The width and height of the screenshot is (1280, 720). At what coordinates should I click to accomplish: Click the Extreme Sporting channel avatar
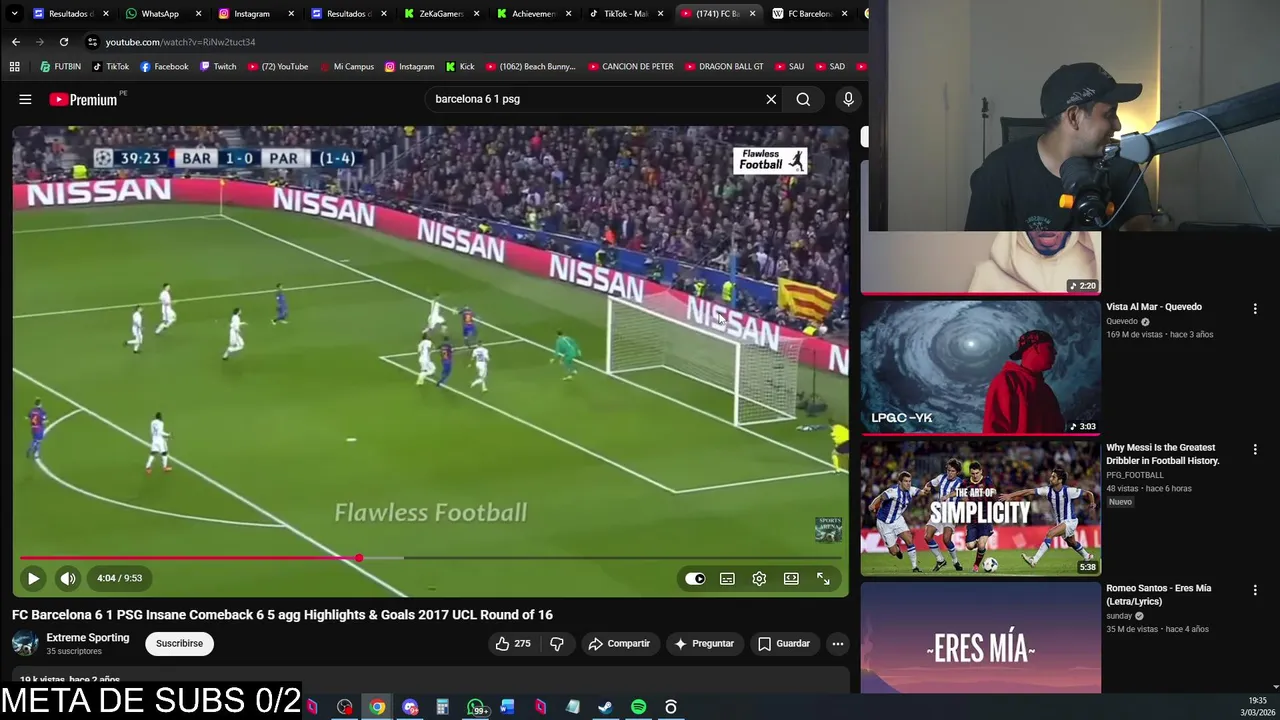[x=25, y=643]
